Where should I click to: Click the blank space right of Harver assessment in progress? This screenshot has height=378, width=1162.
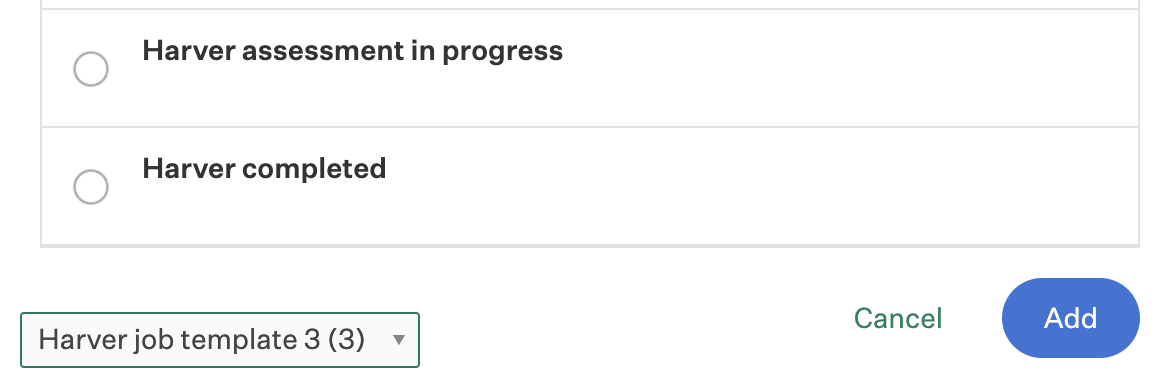(850, 68)
